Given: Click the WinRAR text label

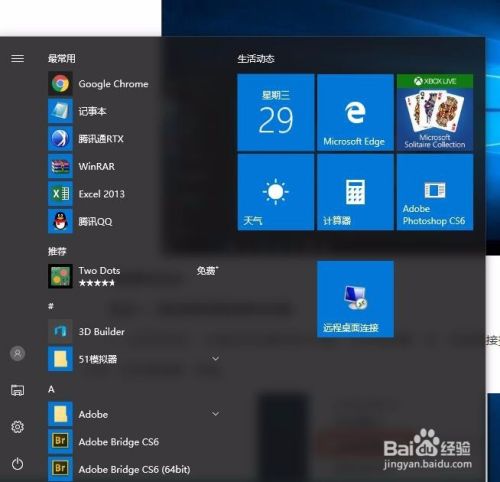Looking at the screenshot, I should (x=97, y=166).
